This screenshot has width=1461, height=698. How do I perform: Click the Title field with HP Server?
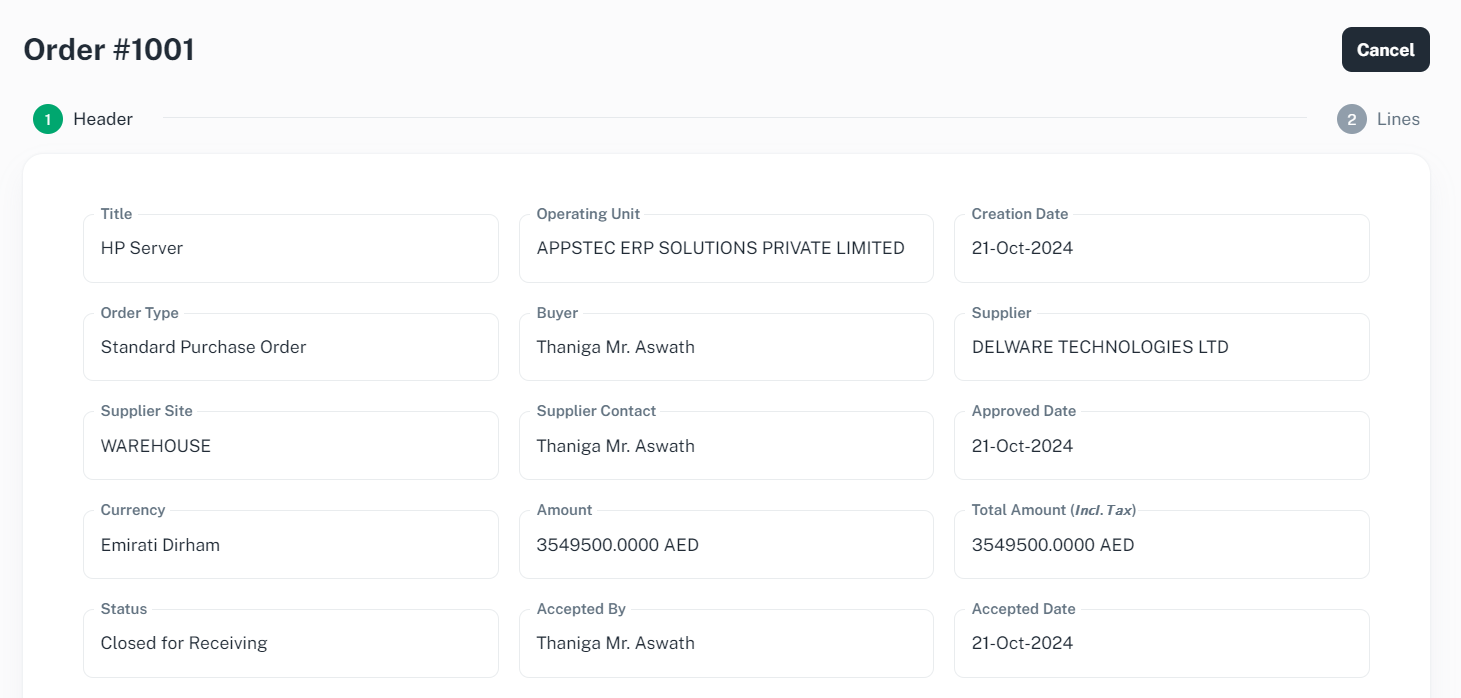290,249
